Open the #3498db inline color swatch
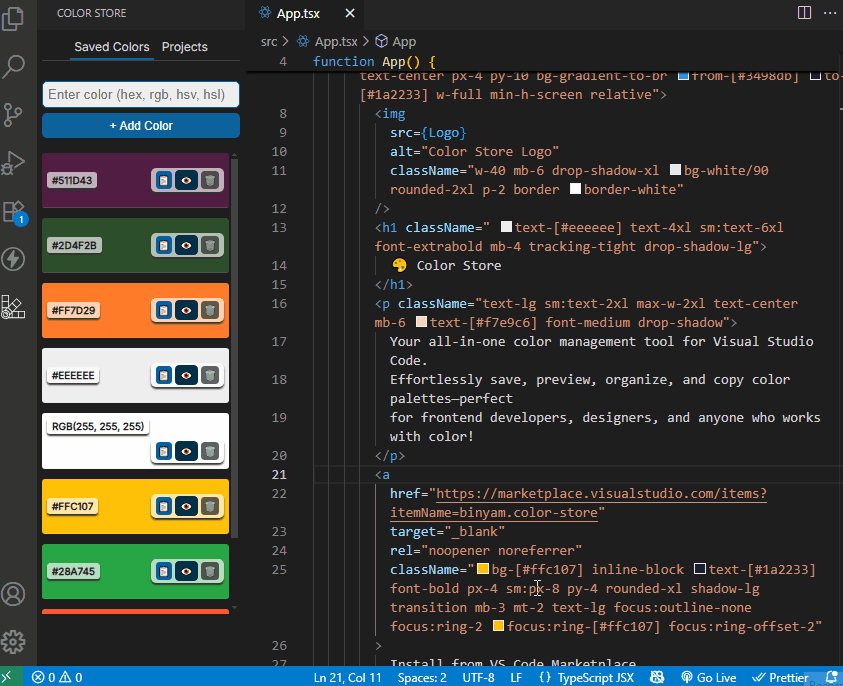Image resolution: width=843 pixels, height=686 pixels. [x=683, y=76]
